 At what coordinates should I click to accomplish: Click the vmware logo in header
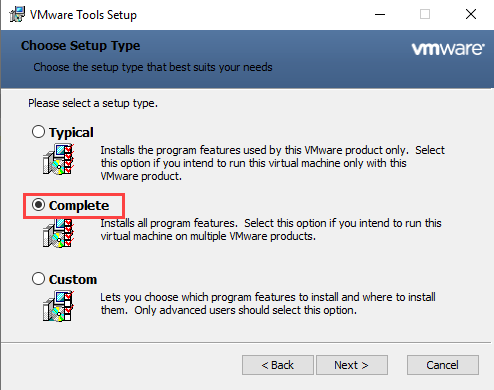448,49
